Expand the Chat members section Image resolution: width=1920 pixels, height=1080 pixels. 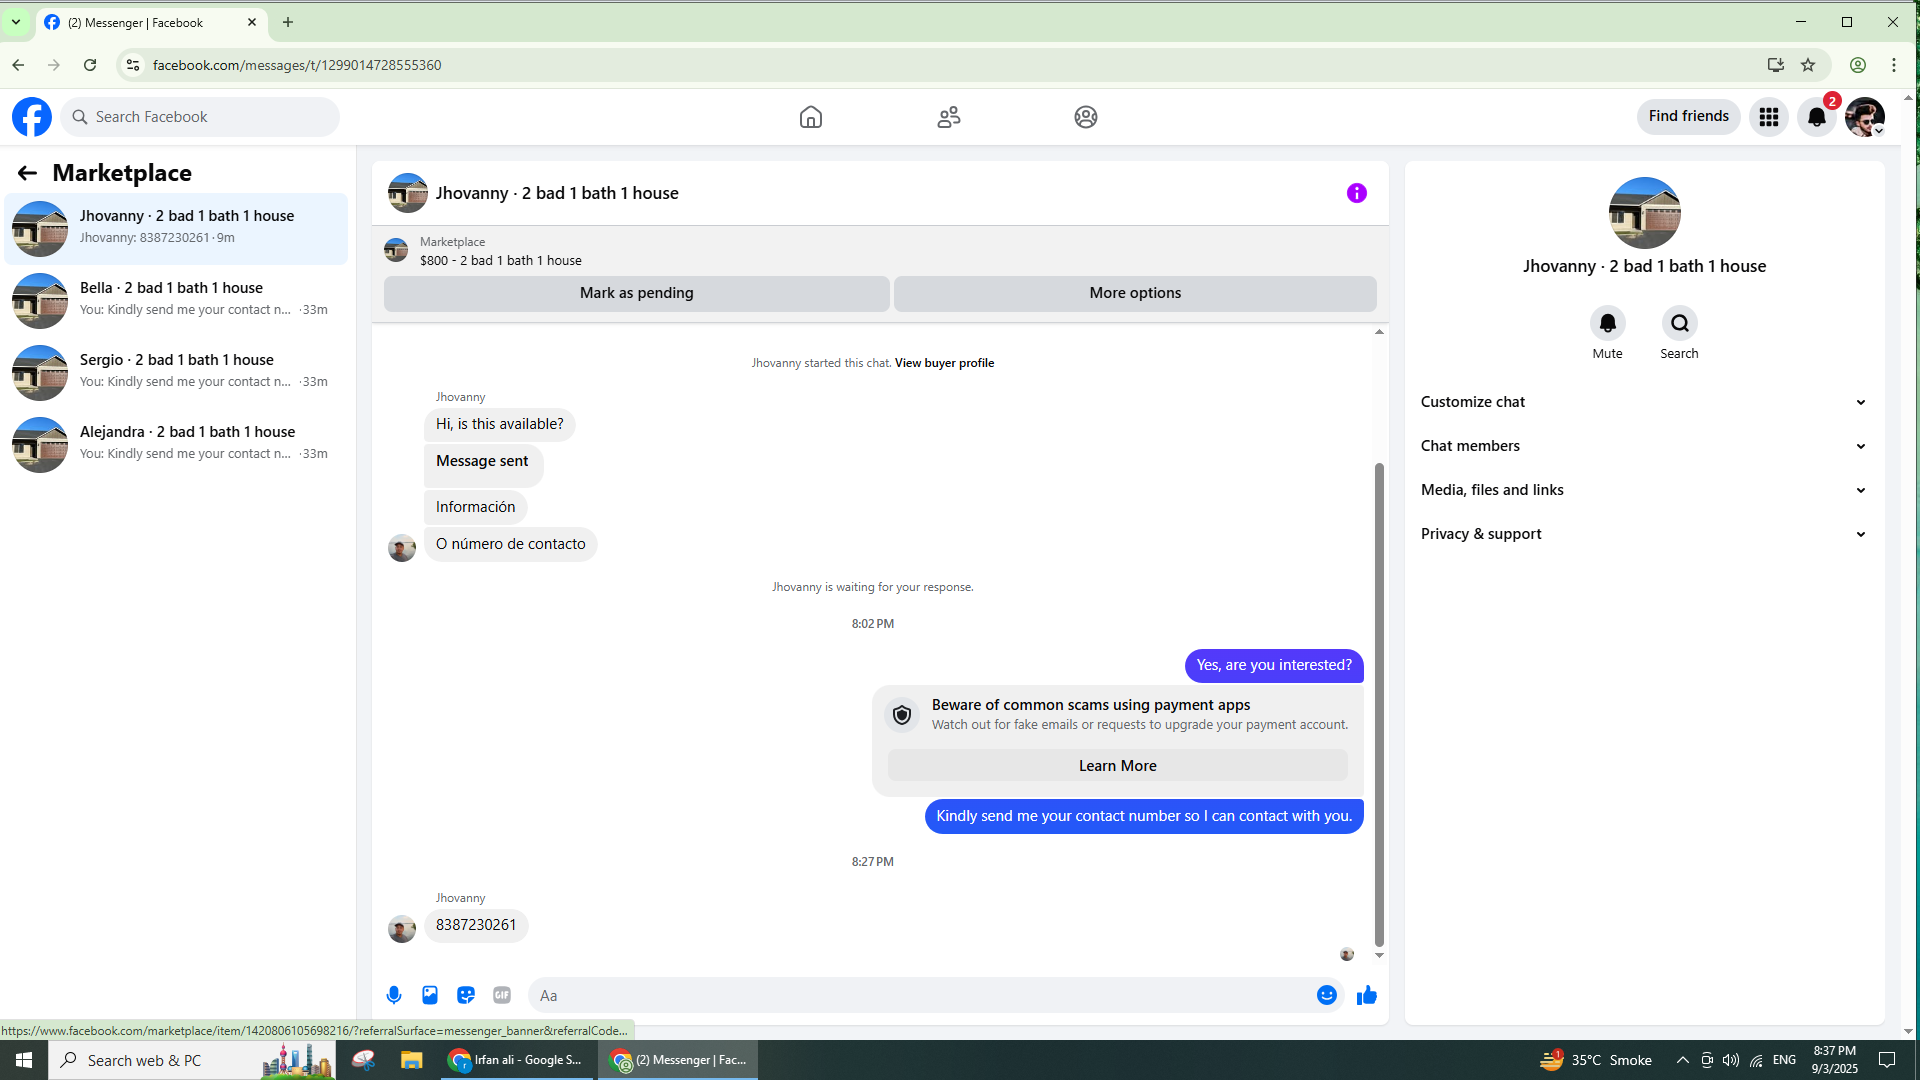1644,446
